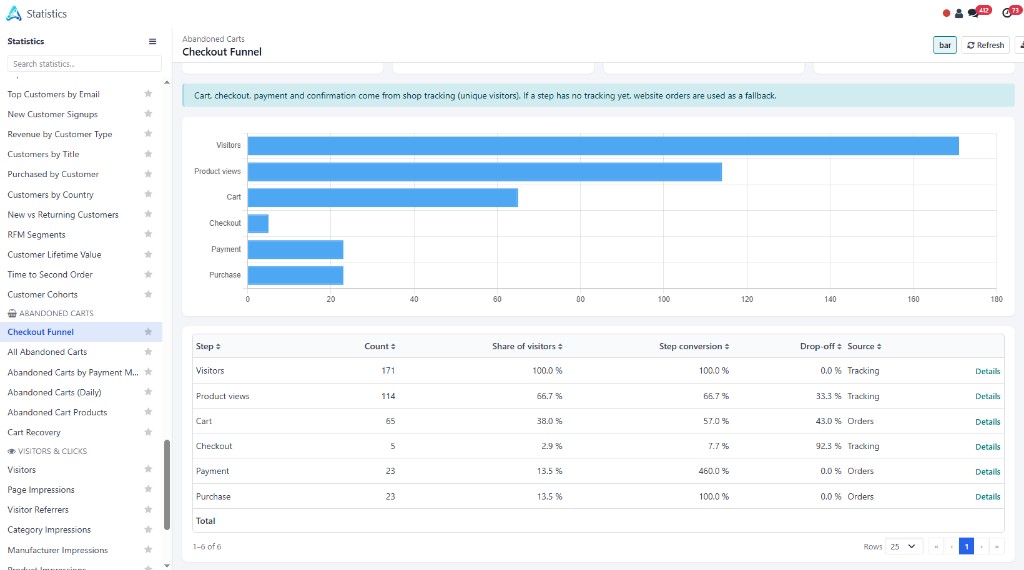Click sidebar scroll down arrow
The width and height of the screenshot is (1024, 570).
point(167,565)
